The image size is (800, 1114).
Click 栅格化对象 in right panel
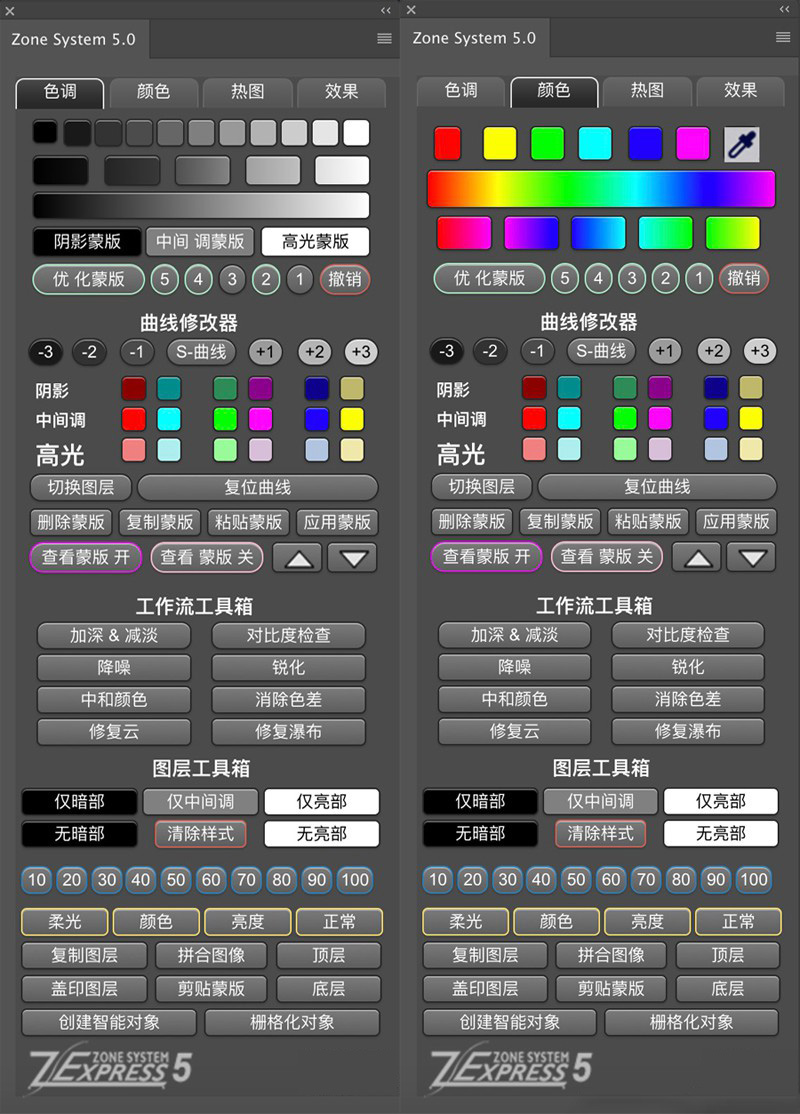(x=692, y=1022)
